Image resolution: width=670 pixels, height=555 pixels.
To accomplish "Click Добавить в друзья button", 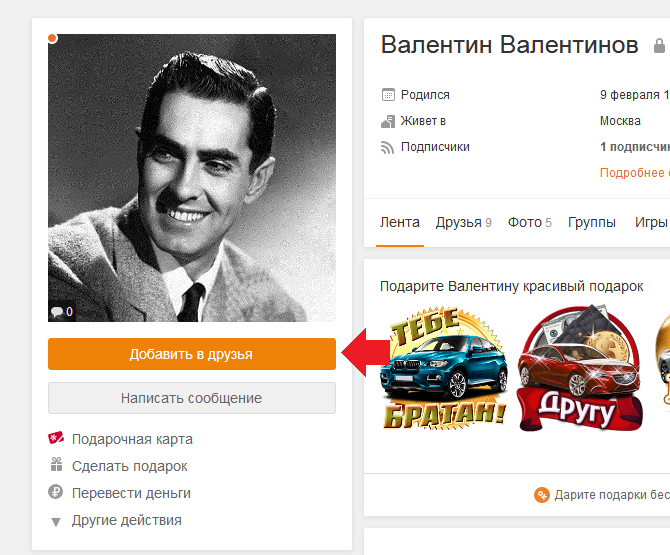I will (x=192, y=354).
